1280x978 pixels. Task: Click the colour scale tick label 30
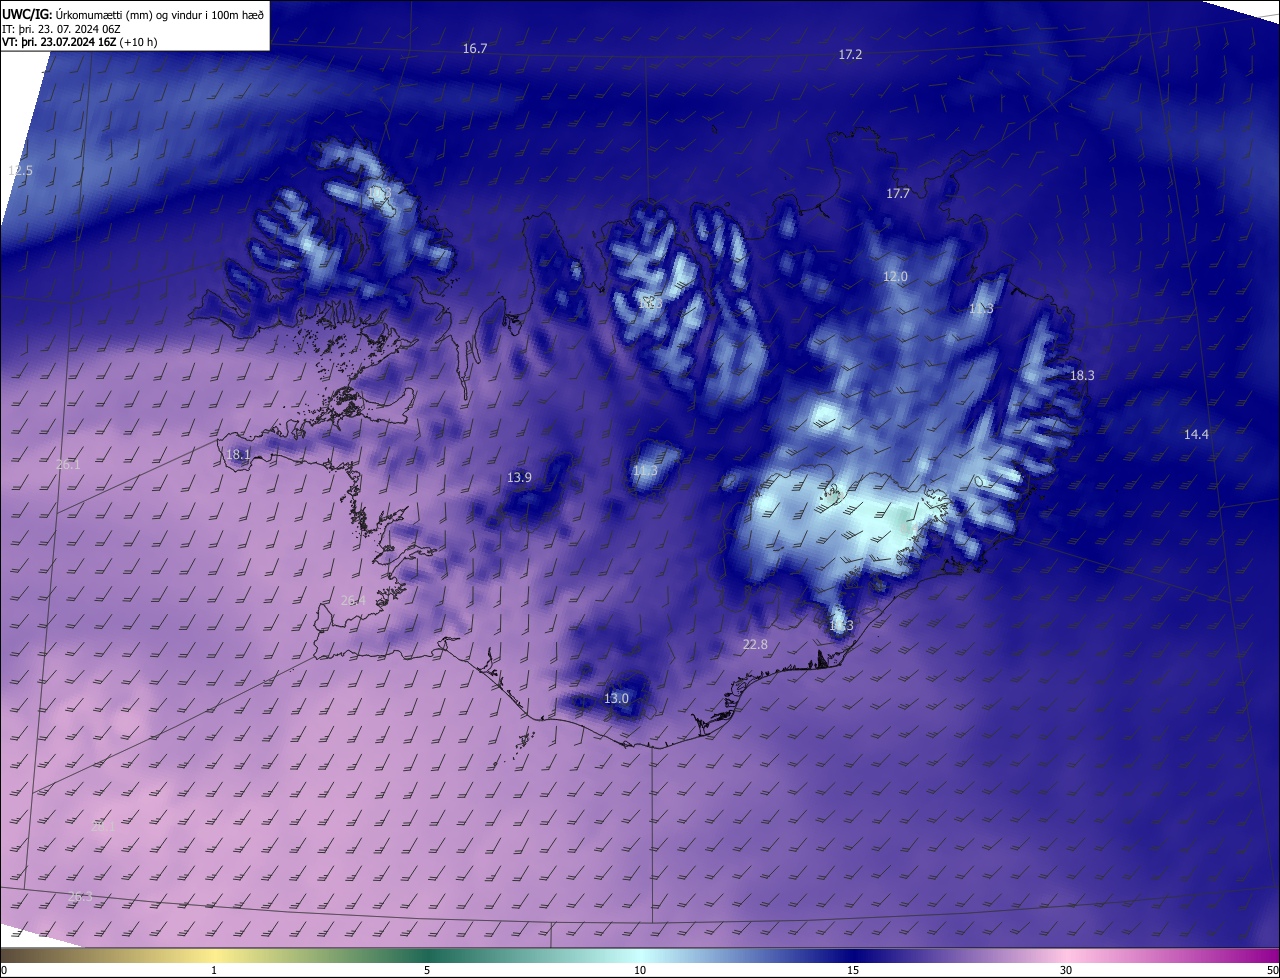(x=1066, y=970)
